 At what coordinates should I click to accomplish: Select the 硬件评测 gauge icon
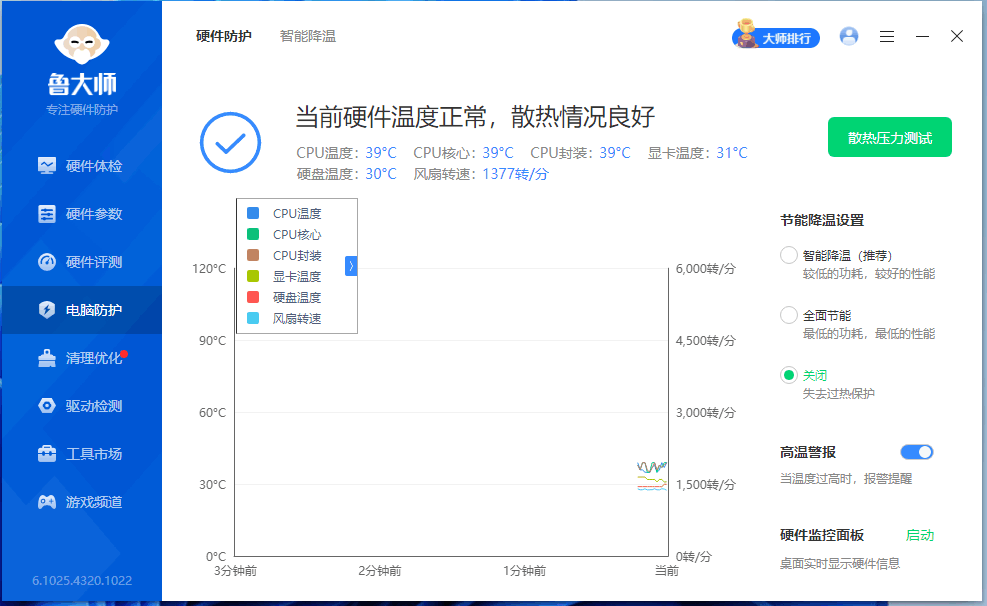(x=47, y=262)
